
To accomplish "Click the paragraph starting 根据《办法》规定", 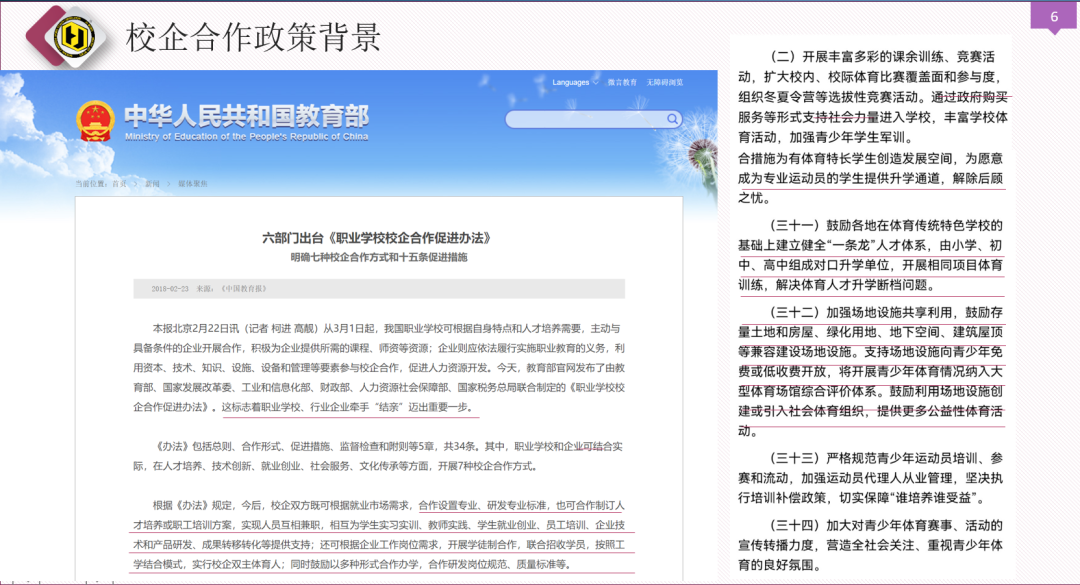I will 379,535.
